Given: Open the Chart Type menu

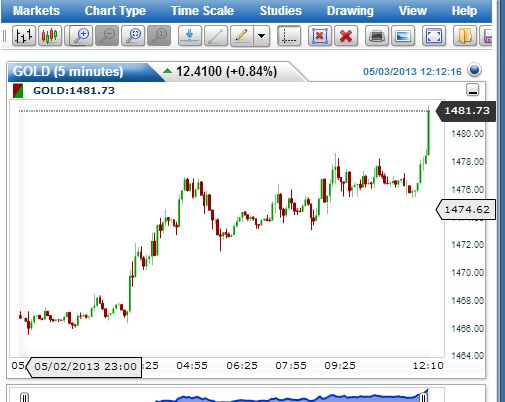Looking at the screenshot, I should (115, 11).
